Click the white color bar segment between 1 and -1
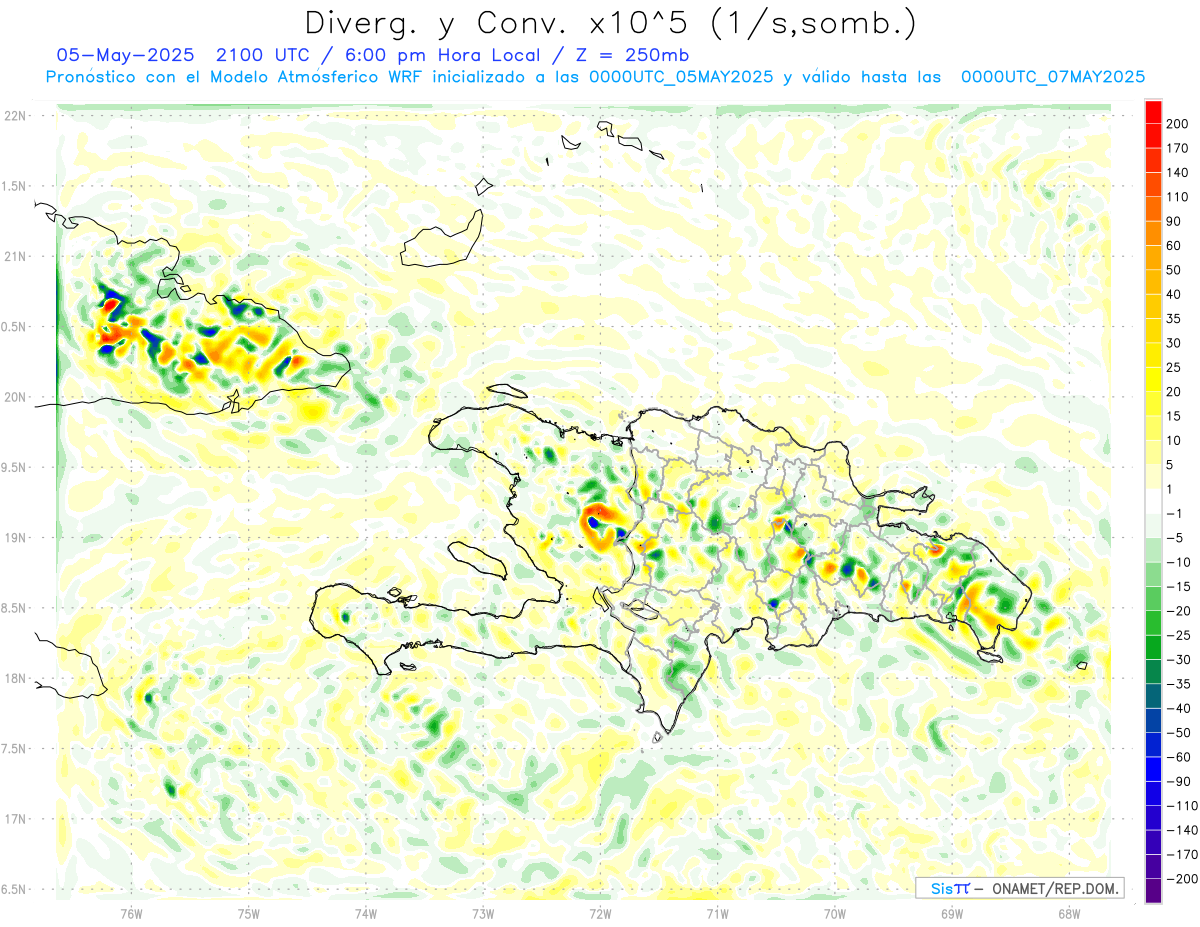 tap(1154, 502)
